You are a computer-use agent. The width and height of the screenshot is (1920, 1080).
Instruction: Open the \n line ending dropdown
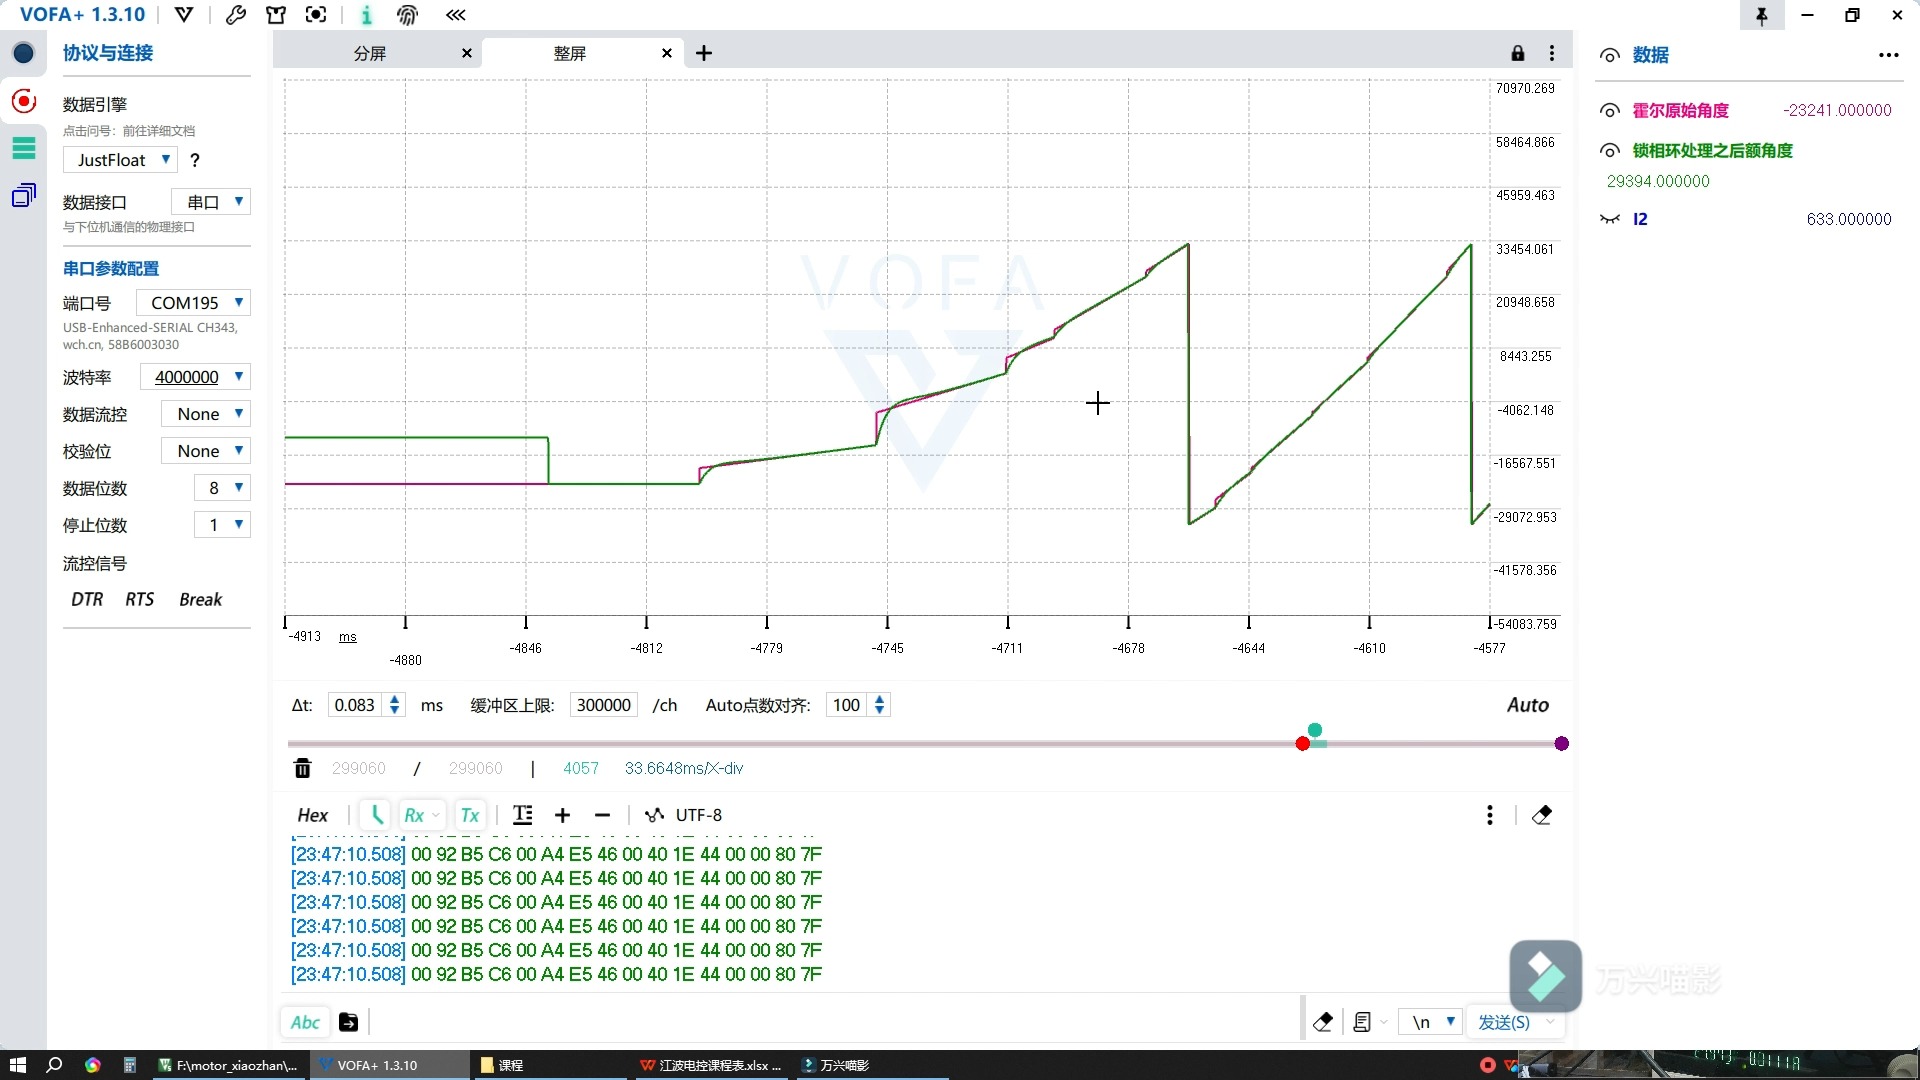click(x=1431, y=1022)
